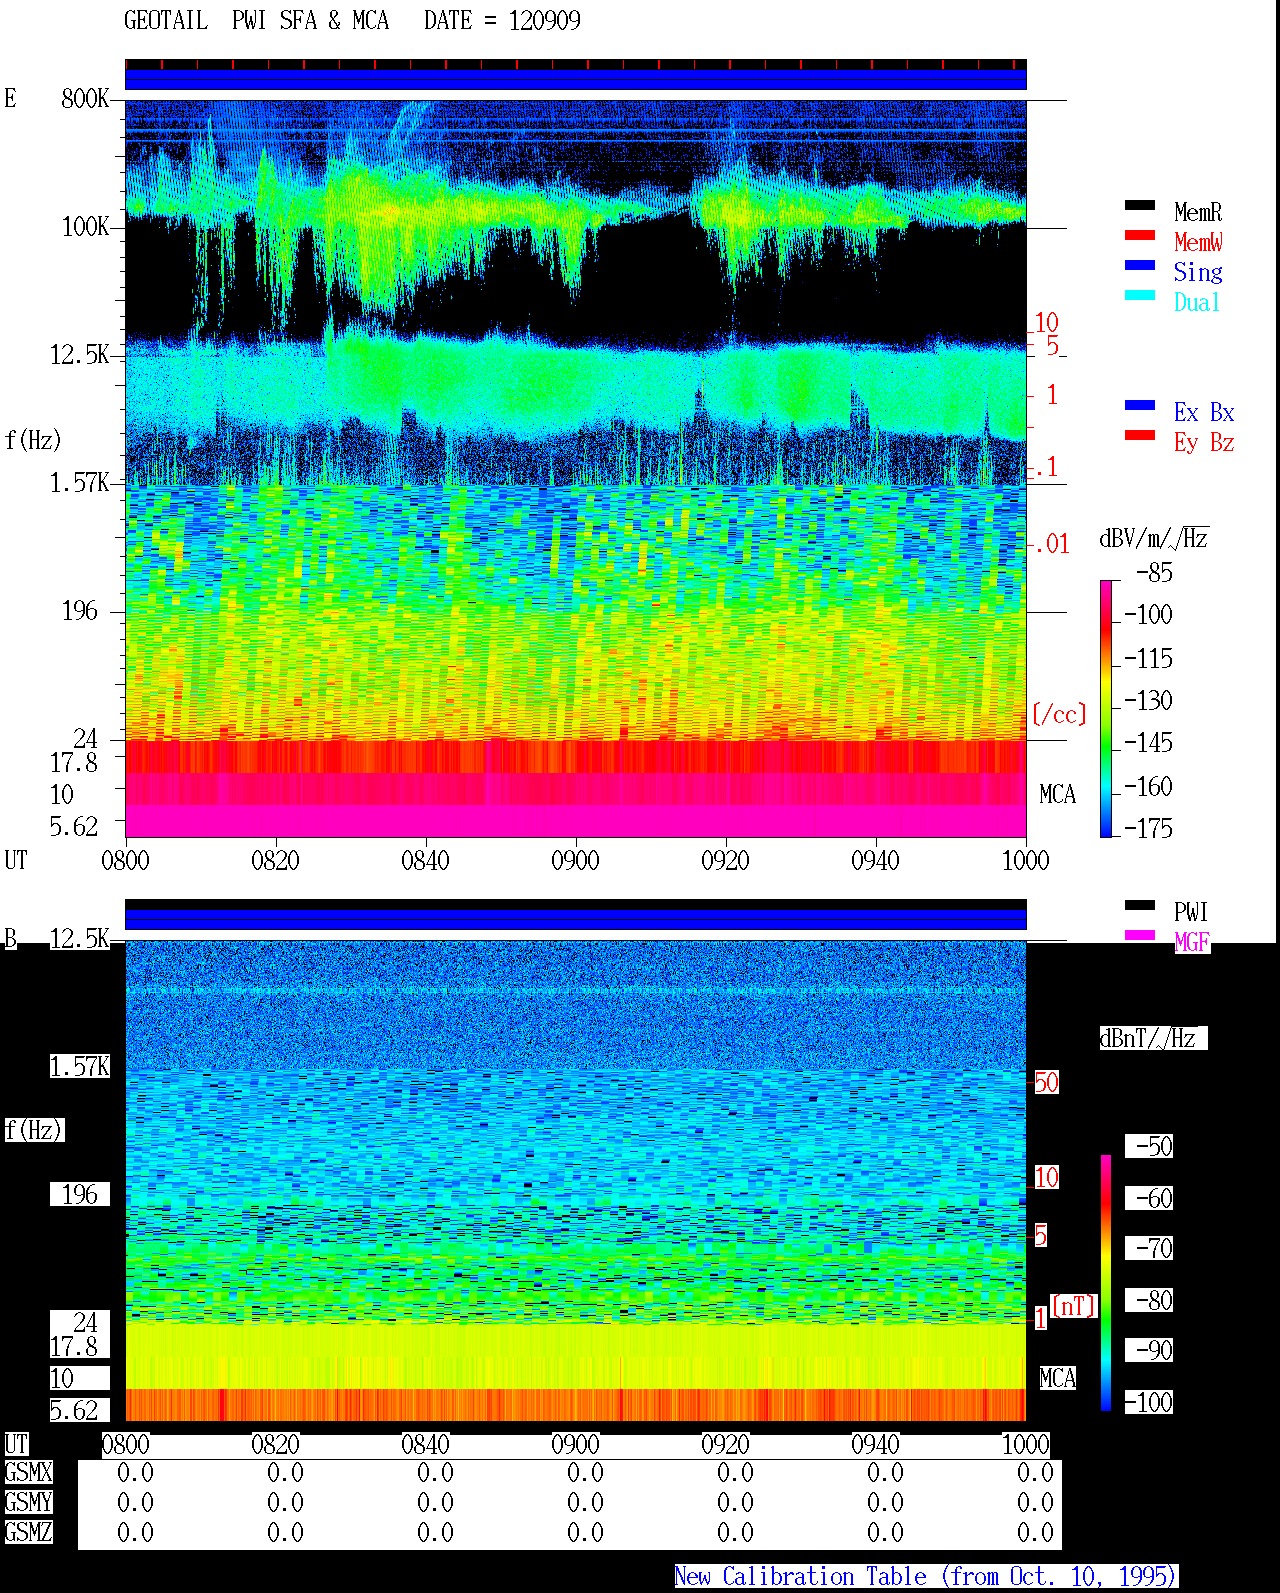
Task: Click the black MemR legend swatch
Action: click(x=1139, y=206)
